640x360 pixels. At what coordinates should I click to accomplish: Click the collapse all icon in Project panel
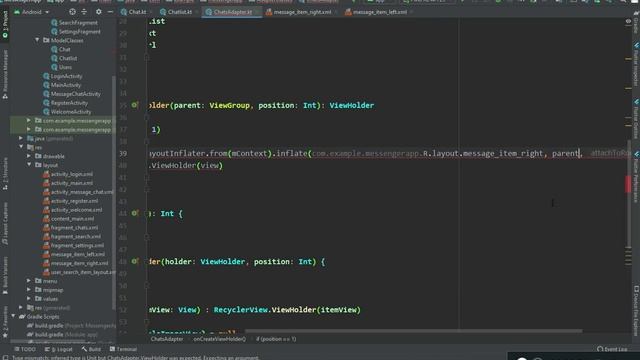coord(84,12)
